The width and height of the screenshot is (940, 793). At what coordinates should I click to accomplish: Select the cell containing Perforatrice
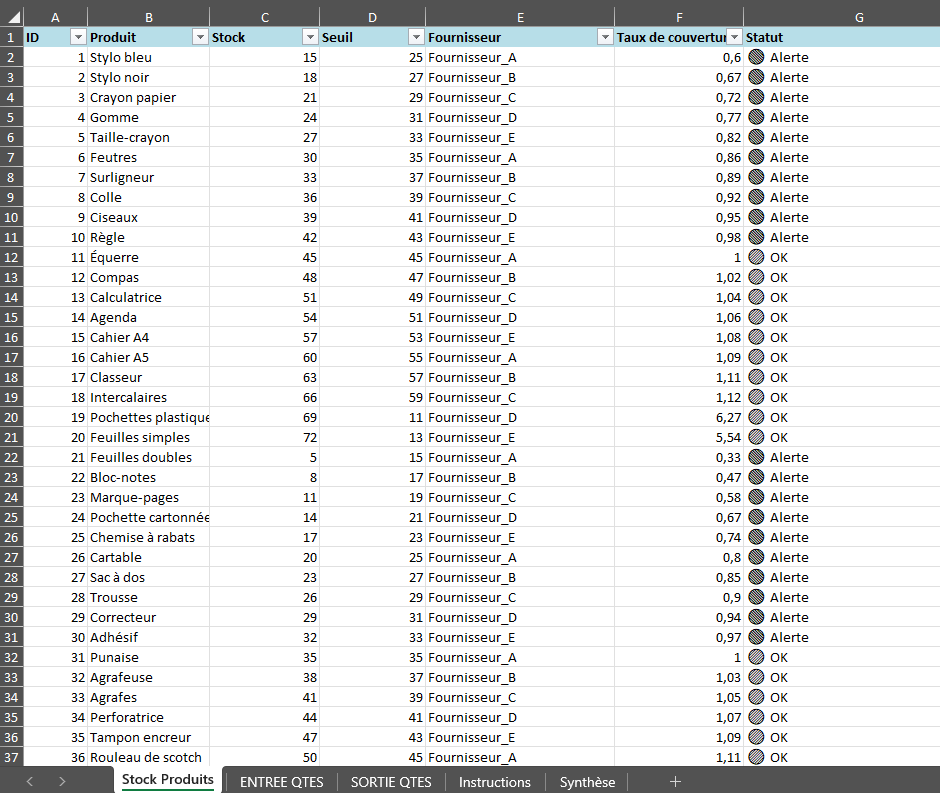[149, 717]
